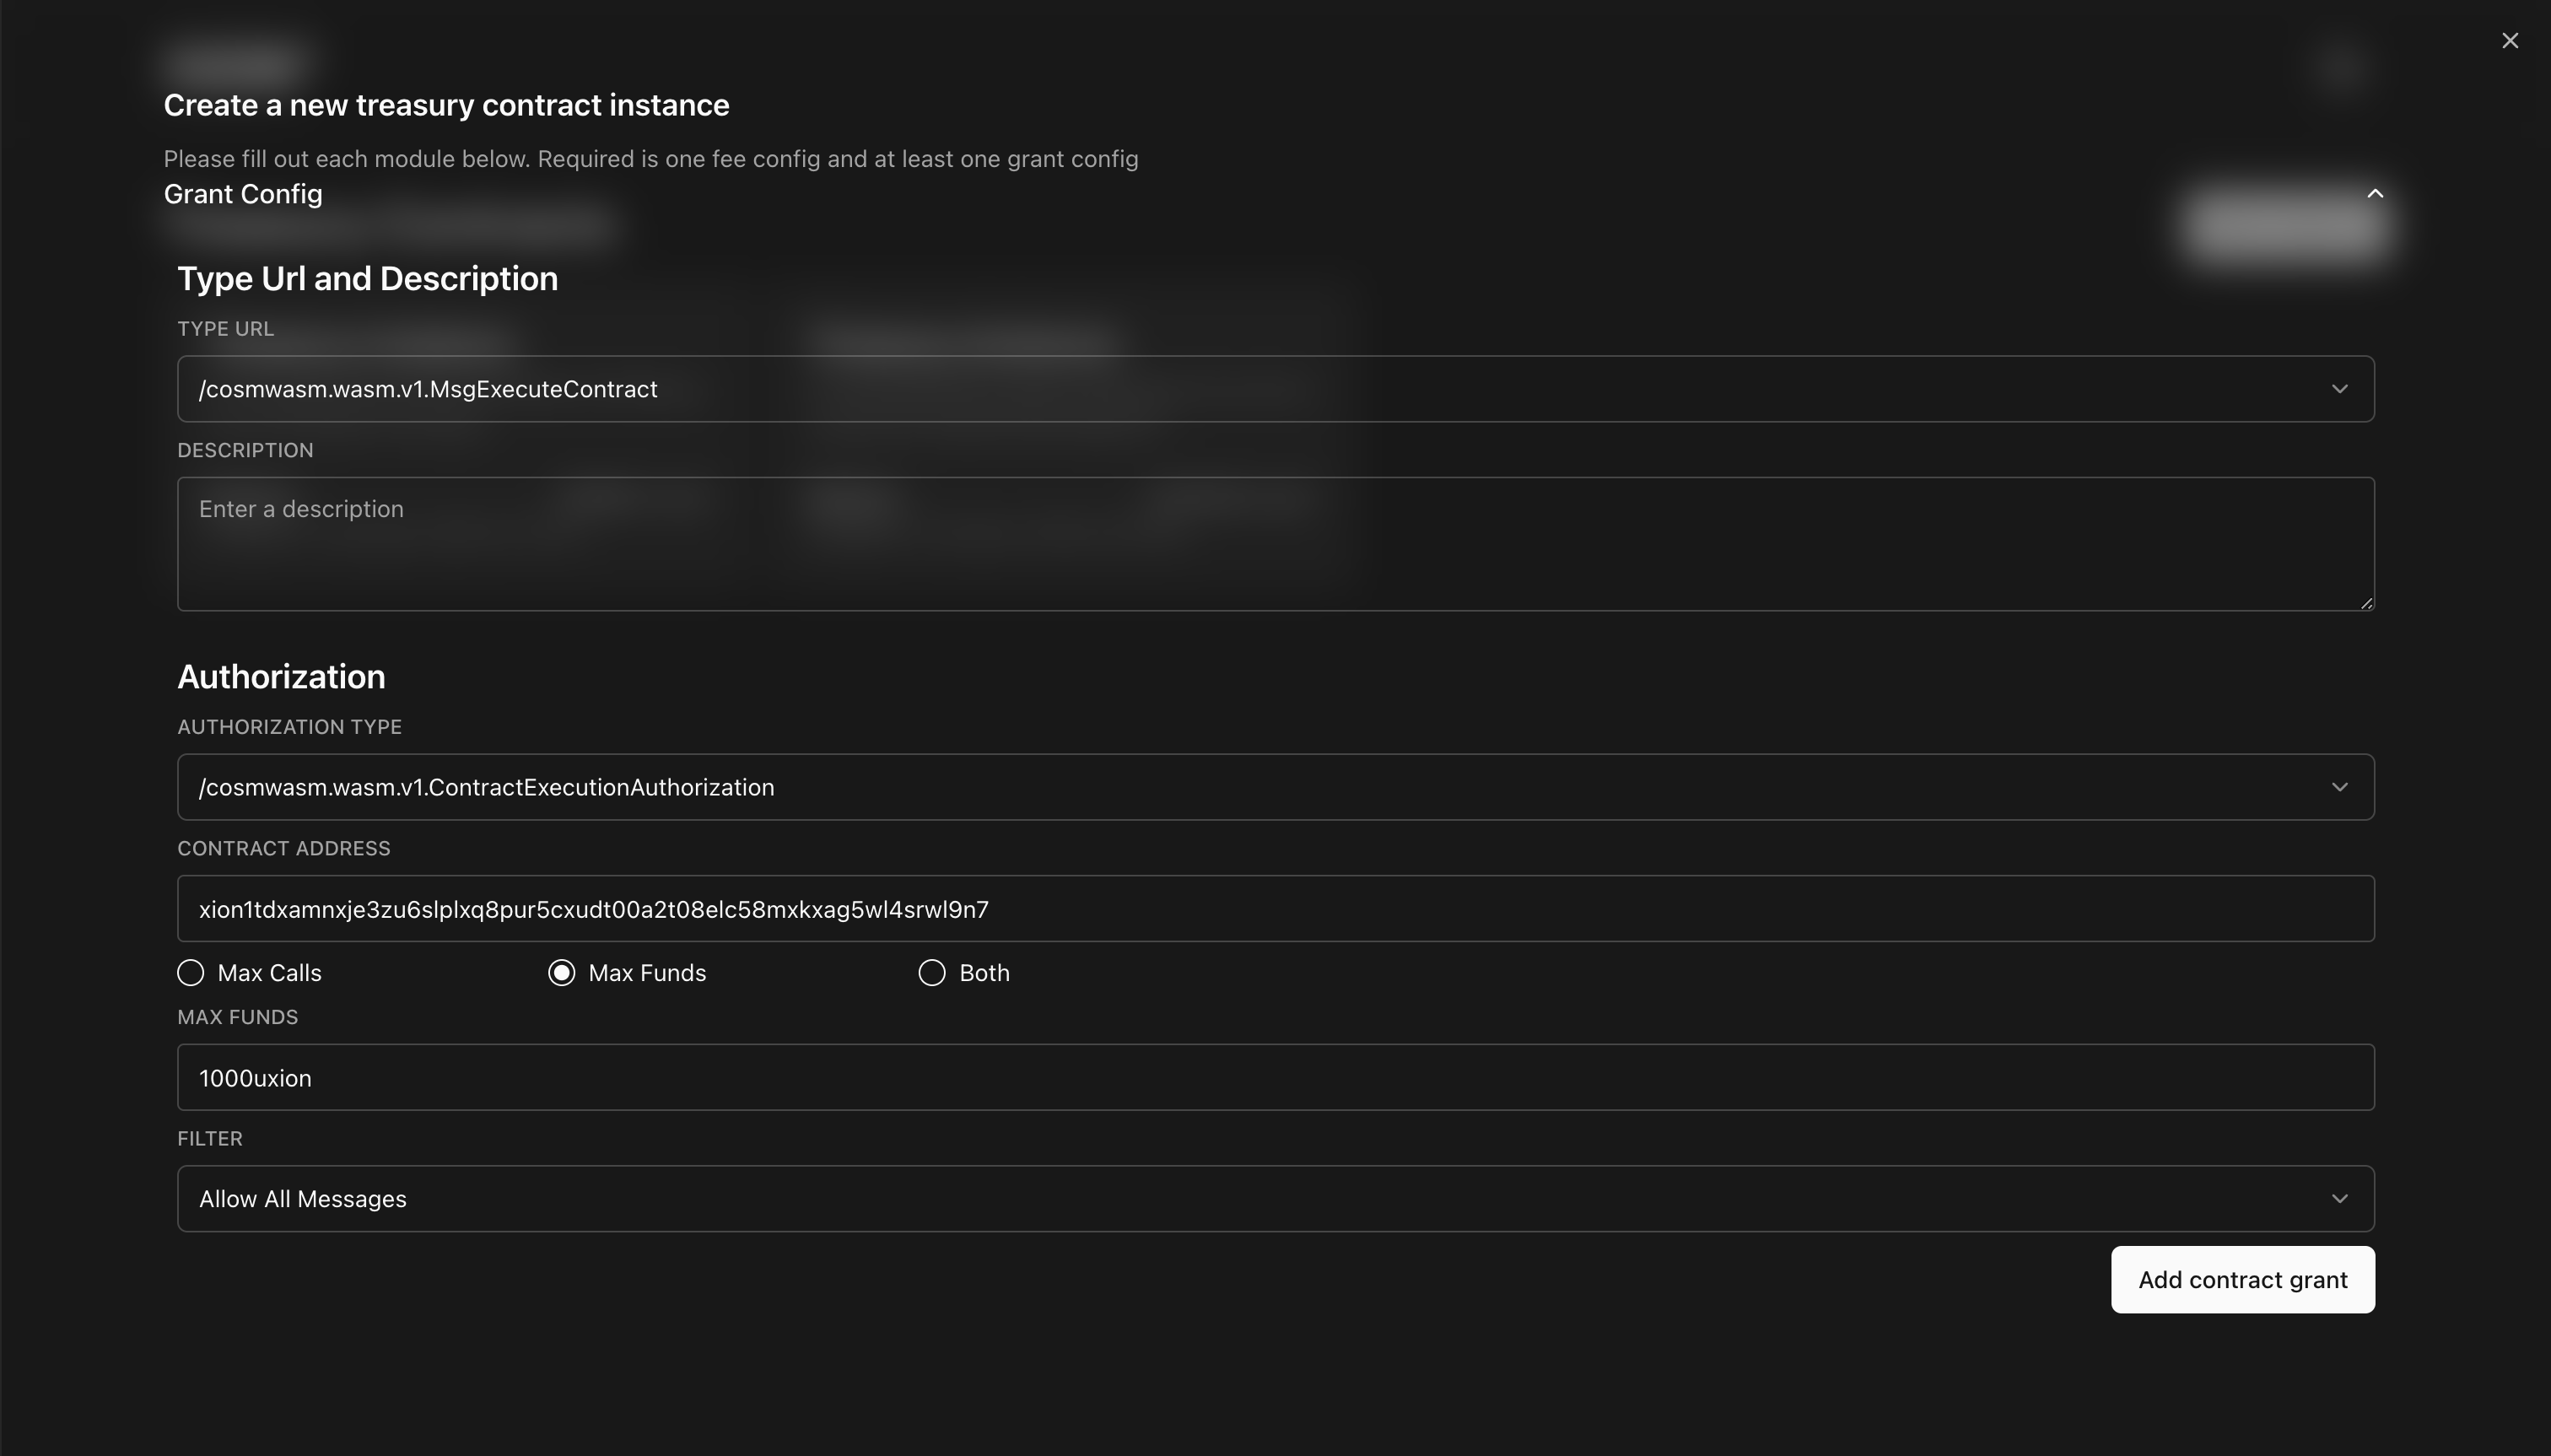Select the Max Calls radio button
Screen dimensions: 2551x1456
click(190, 973)
